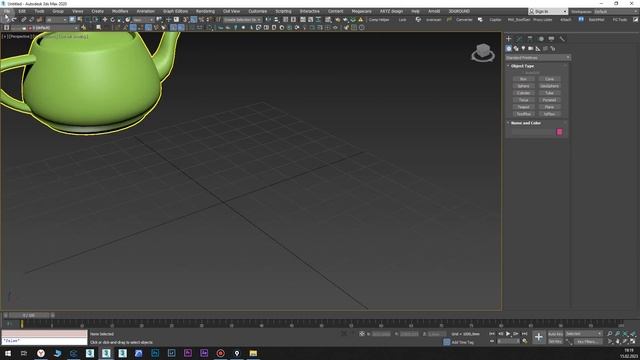Screen dimensions: 640x360
Task: Toggle Set Key mode
Action: point(556,341)
